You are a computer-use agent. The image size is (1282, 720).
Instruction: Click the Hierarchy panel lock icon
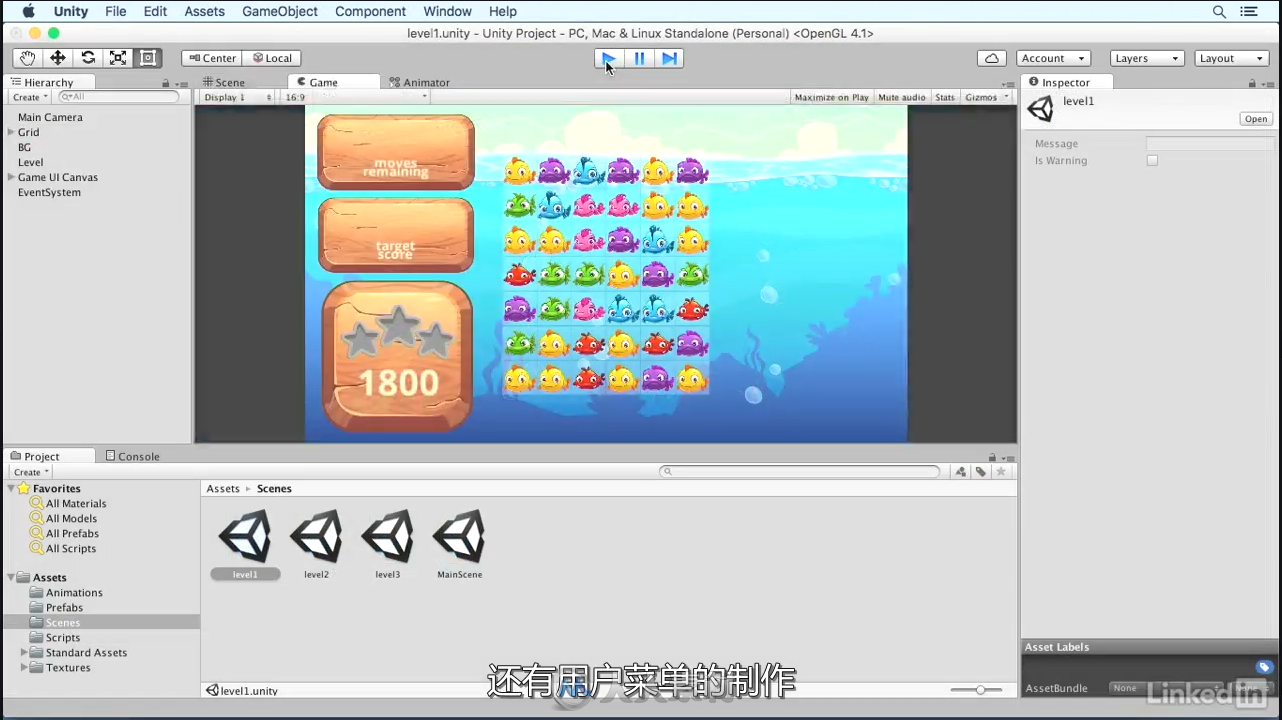click(x=165, y=84)
